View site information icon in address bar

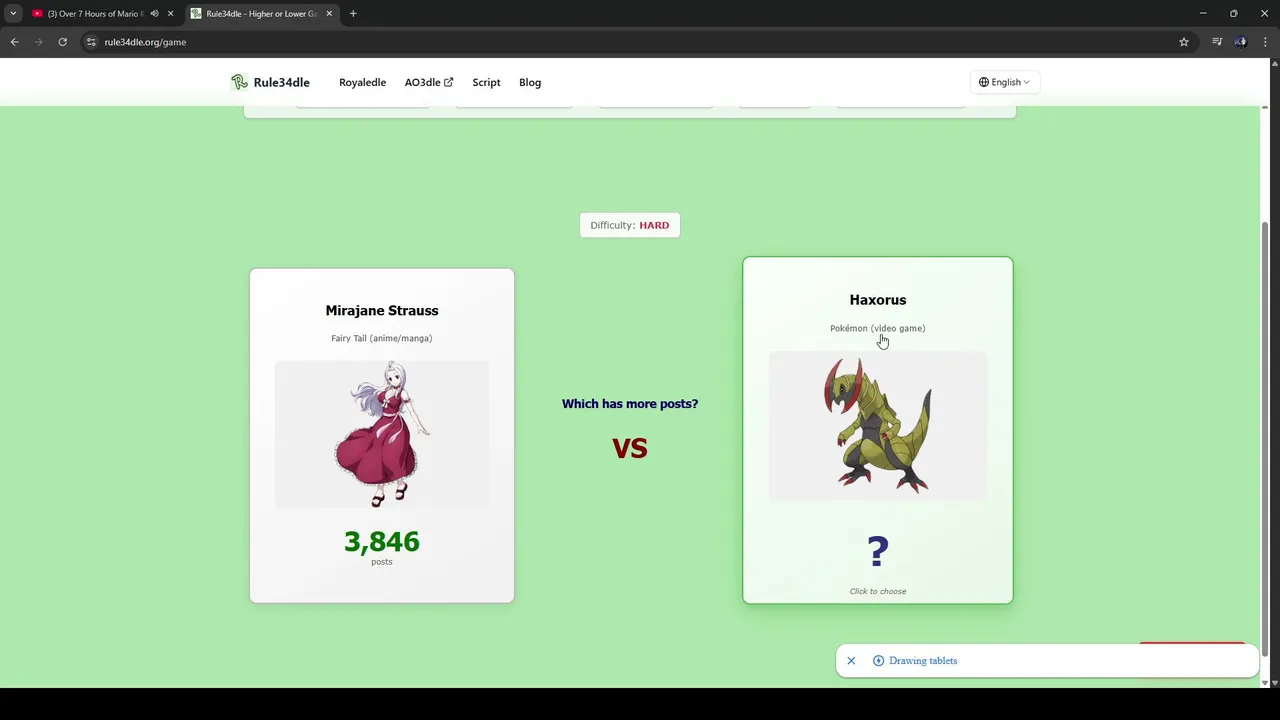coord(91,42)
